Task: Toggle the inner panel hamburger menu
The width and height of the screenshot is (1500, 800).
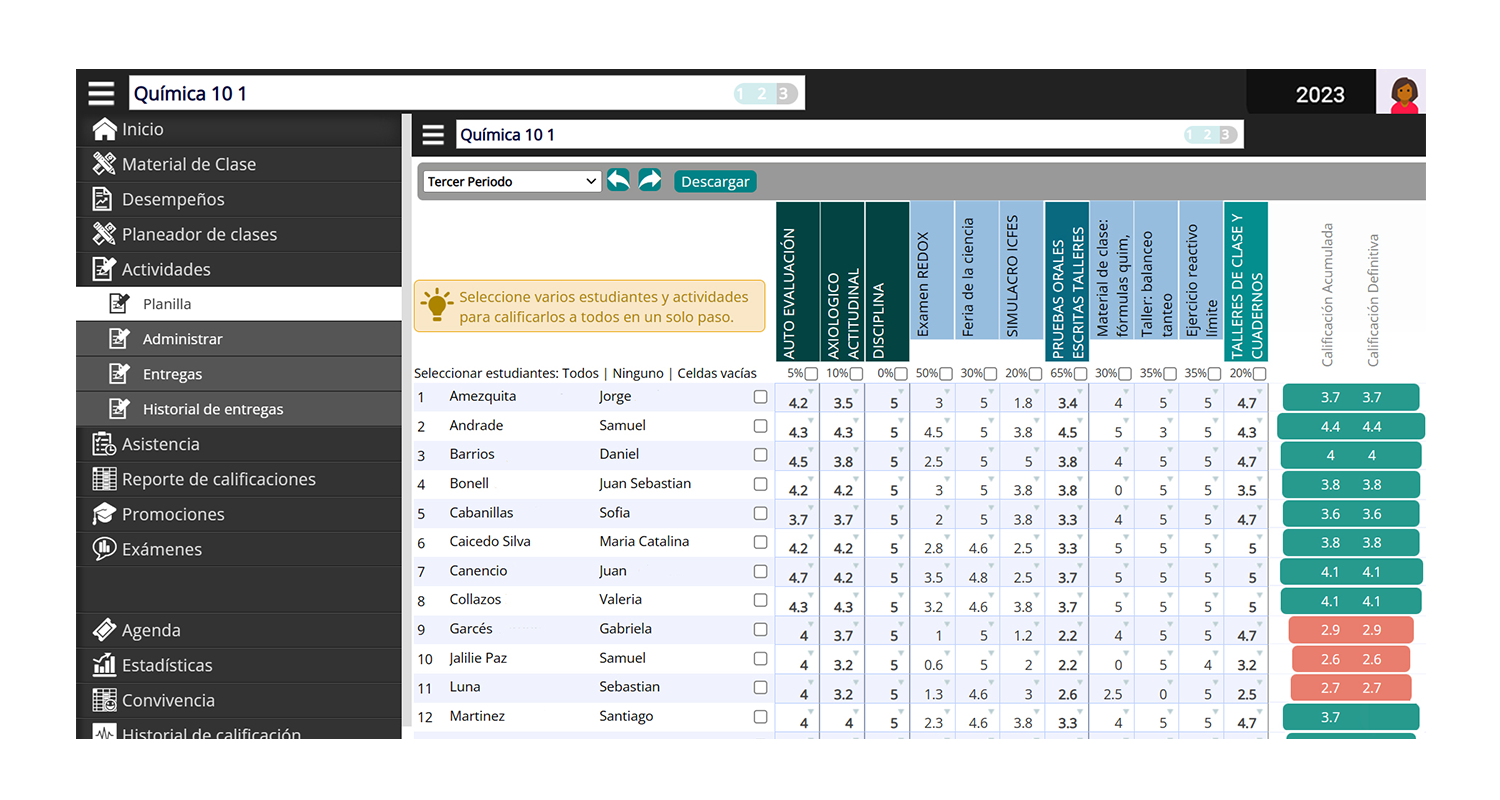Action: click(x=433, y=135)
